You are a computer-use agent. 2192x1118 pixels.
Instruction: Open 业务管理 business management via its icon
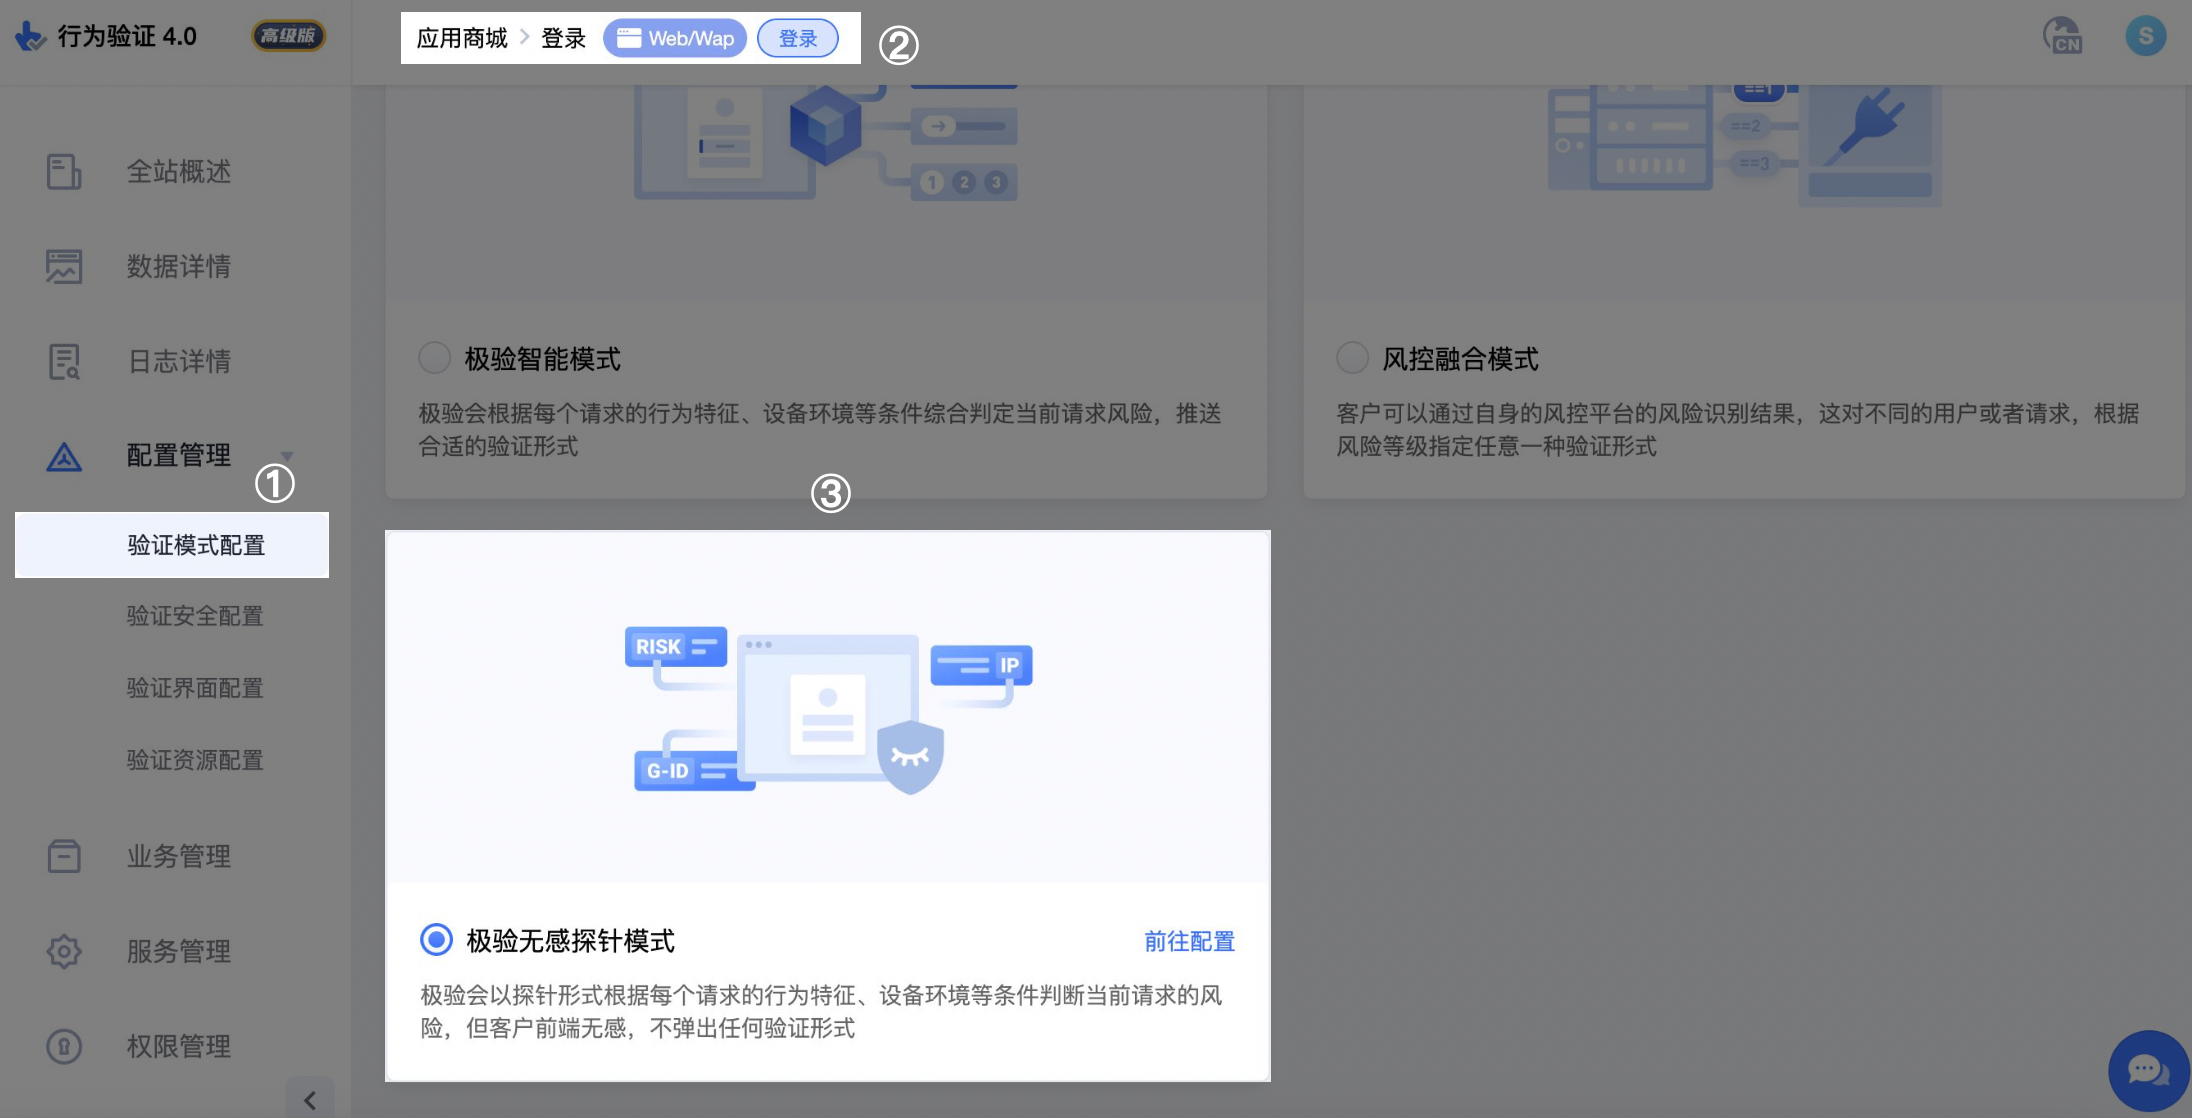point(62,856)
